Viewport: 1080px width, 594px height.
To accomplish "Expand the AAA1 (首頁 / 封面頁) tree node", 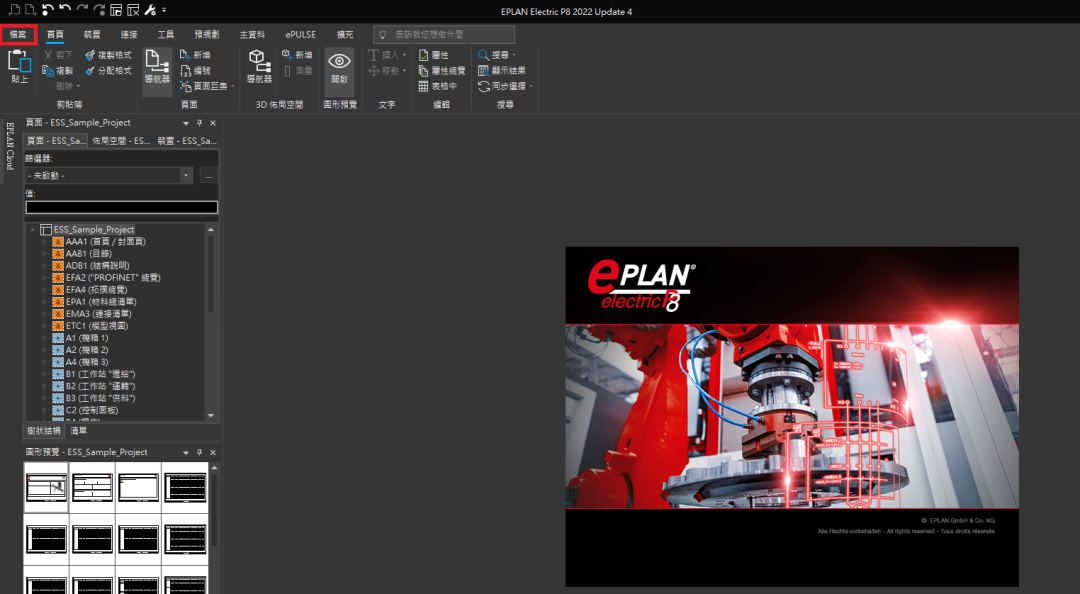I will pyautogui.click(x=44, y=242).
